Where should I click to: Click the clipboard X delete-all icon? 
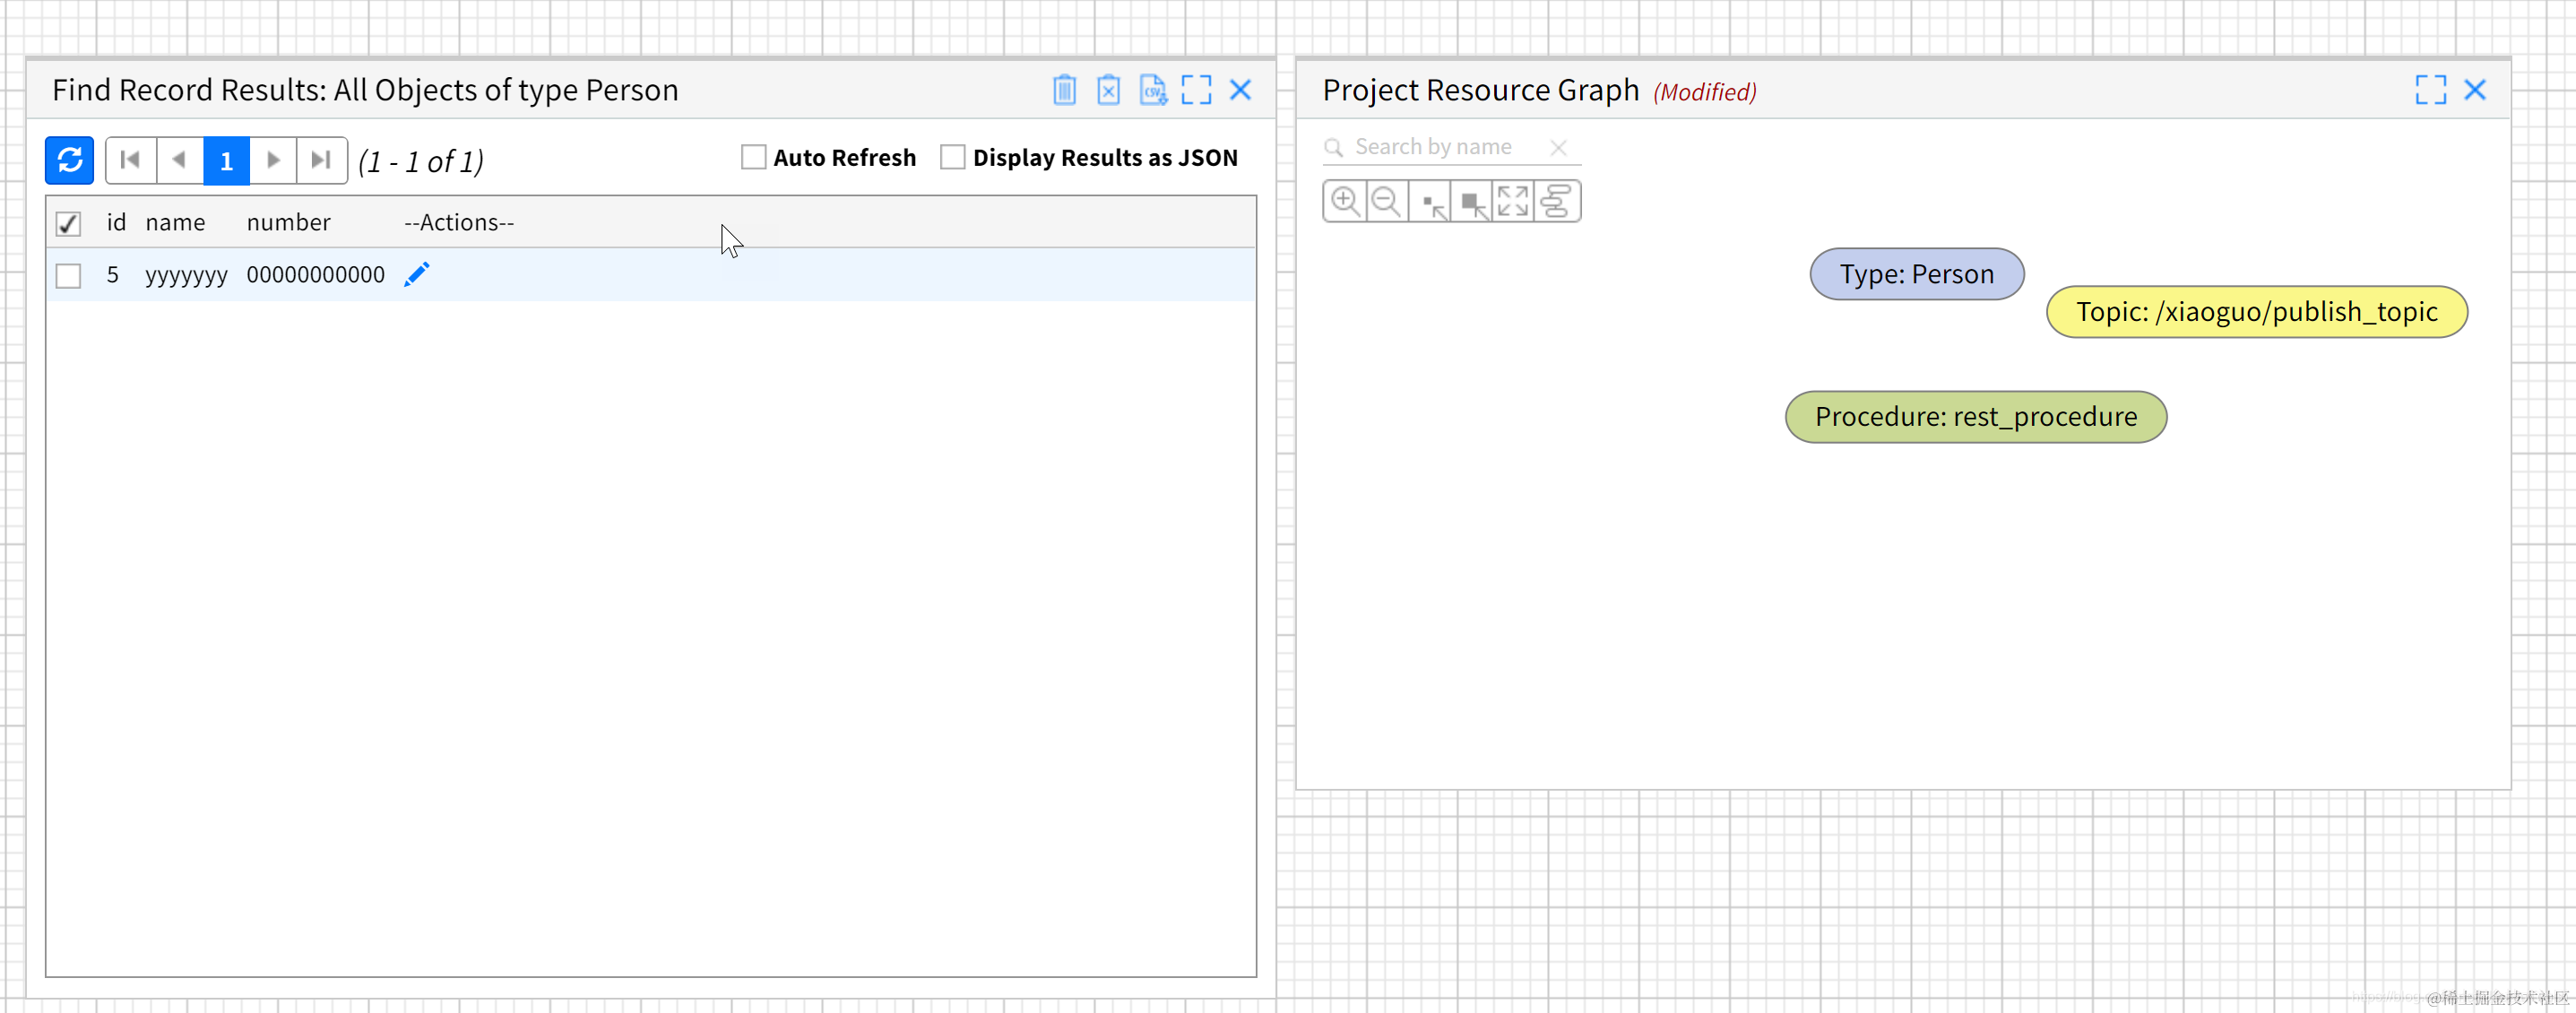(1108, 90)
